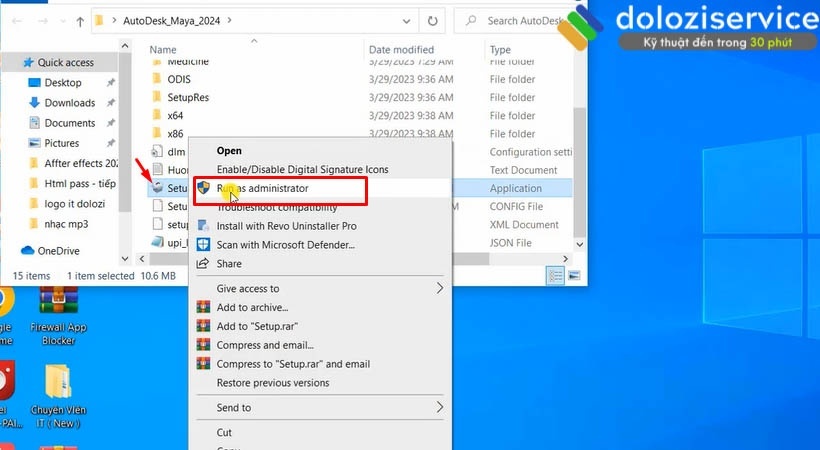Click file list scroll down arrow
The width and height of the screenshot is (820, 450).
tap(579, 244)
